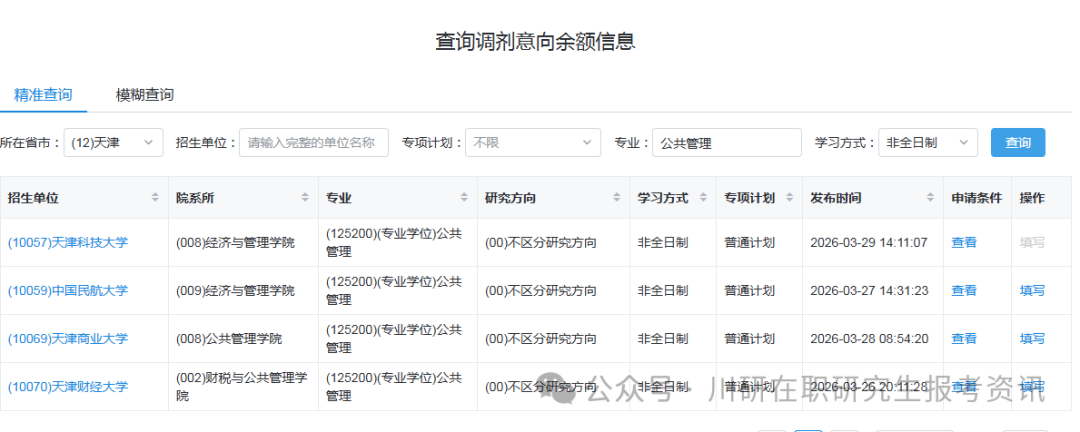
Task: Click the 发布时间 column header label
Action: pos(835,198)
